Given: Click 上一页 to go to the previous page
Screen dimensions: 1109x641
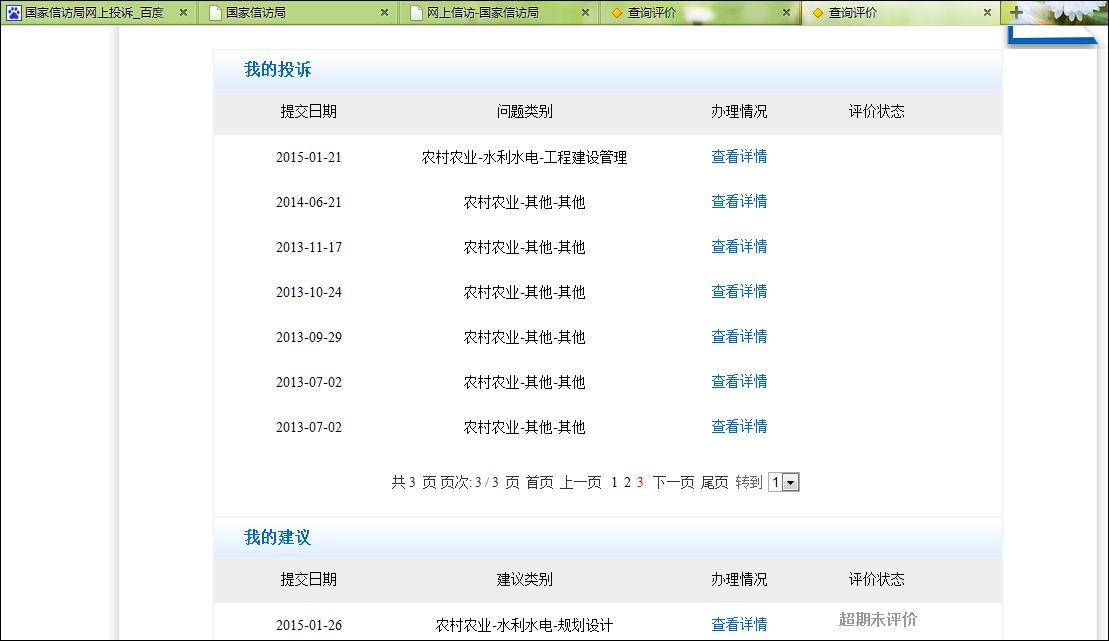Looking at the screenshot, I should 580,483.
